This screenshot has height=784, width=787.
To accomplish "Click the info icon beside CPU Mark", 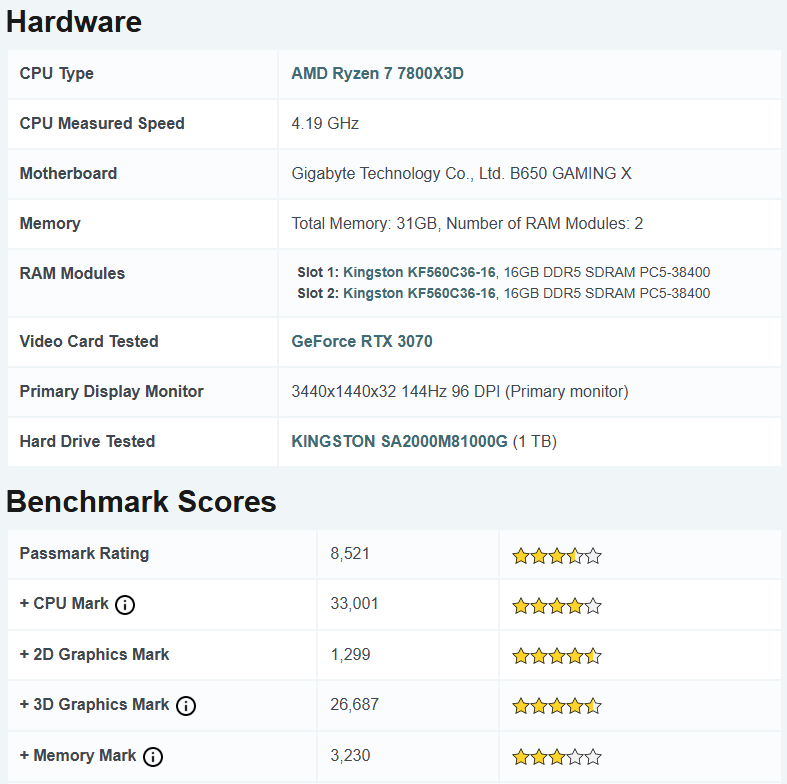I will click(125, 604).
